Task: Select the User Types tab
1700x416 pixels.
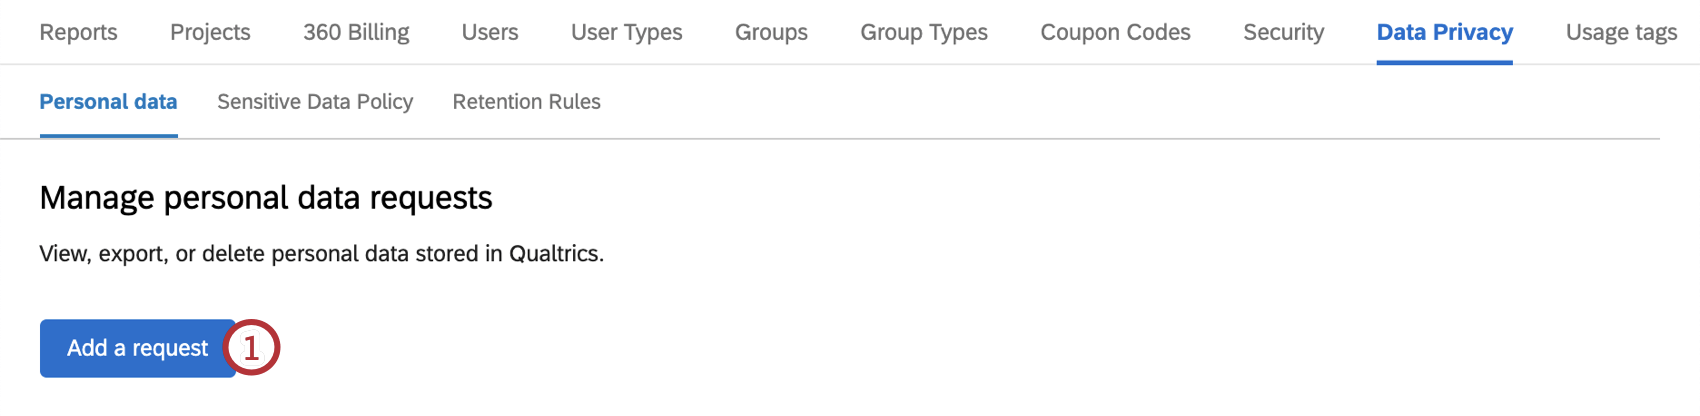Action: tap(626, 32)
